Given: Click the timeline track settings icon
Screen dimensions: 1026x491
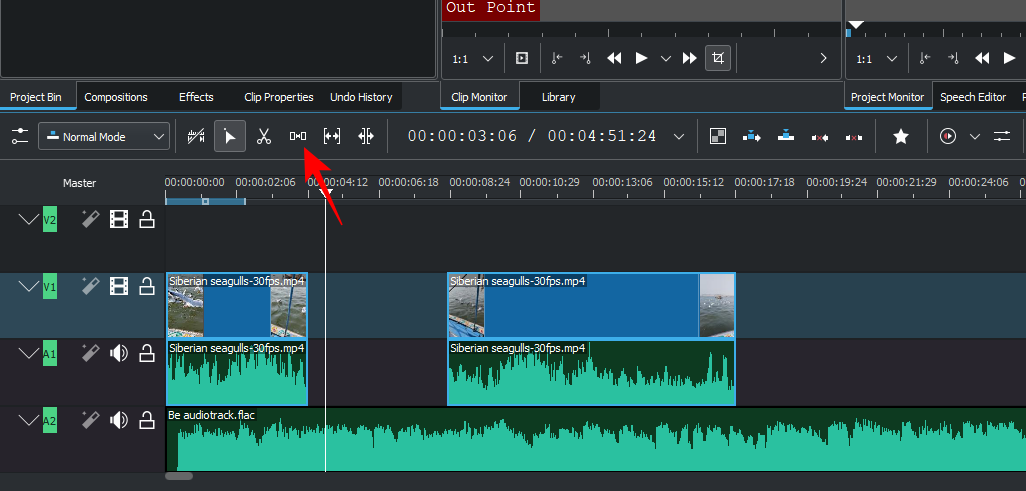Looking at the screenshot, I should tap(20, 136).
